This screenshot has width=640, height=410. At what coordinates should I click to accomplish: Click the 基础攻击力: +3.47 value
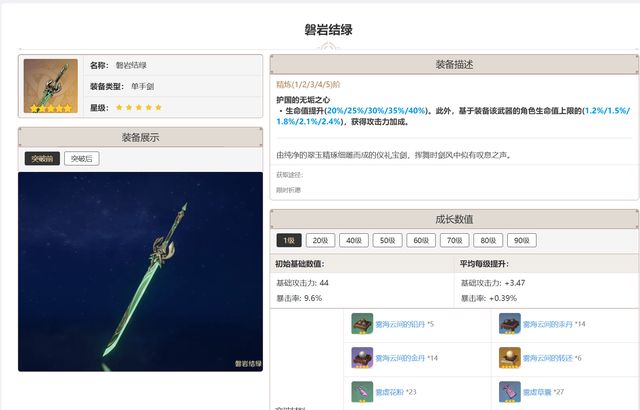pos(493,283)
